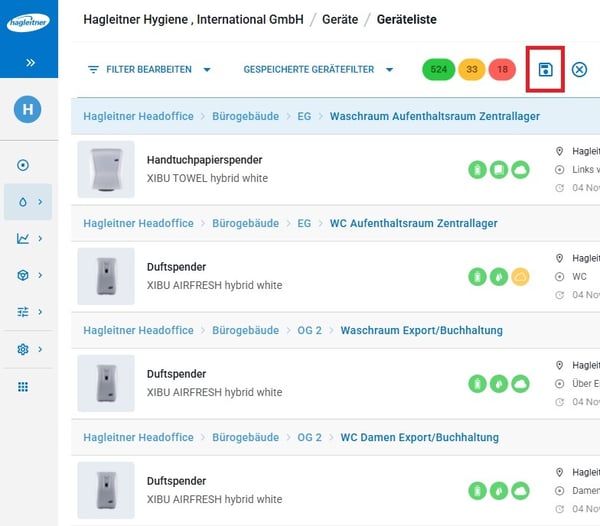Click the target circle icon in sidebar
Viewport: 600px width, 526px height.
[24, 165]
